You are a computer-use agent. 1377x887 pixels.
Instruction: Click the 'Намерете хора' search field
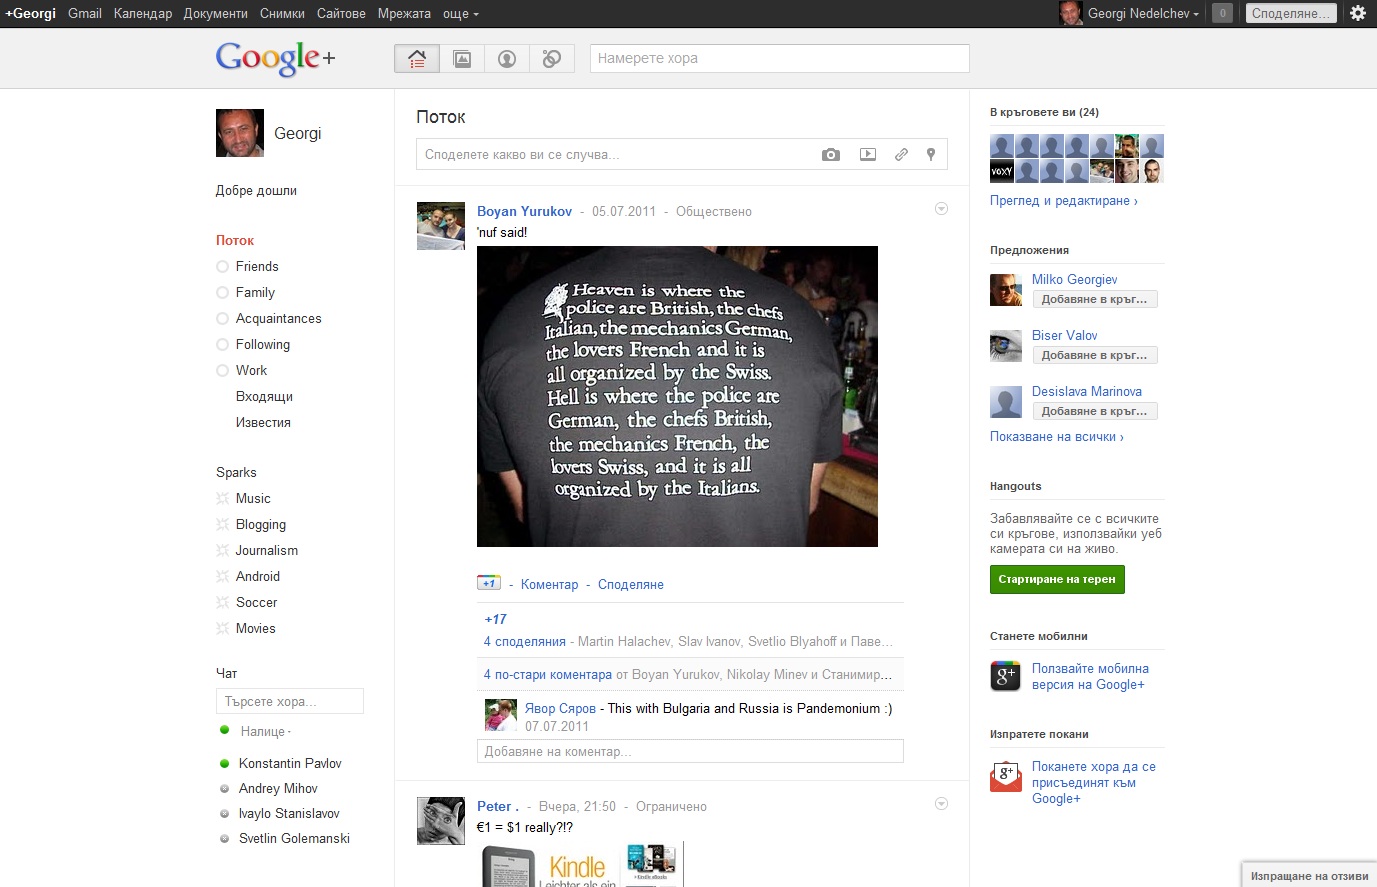pyautogui.click(x=779, y=58)
